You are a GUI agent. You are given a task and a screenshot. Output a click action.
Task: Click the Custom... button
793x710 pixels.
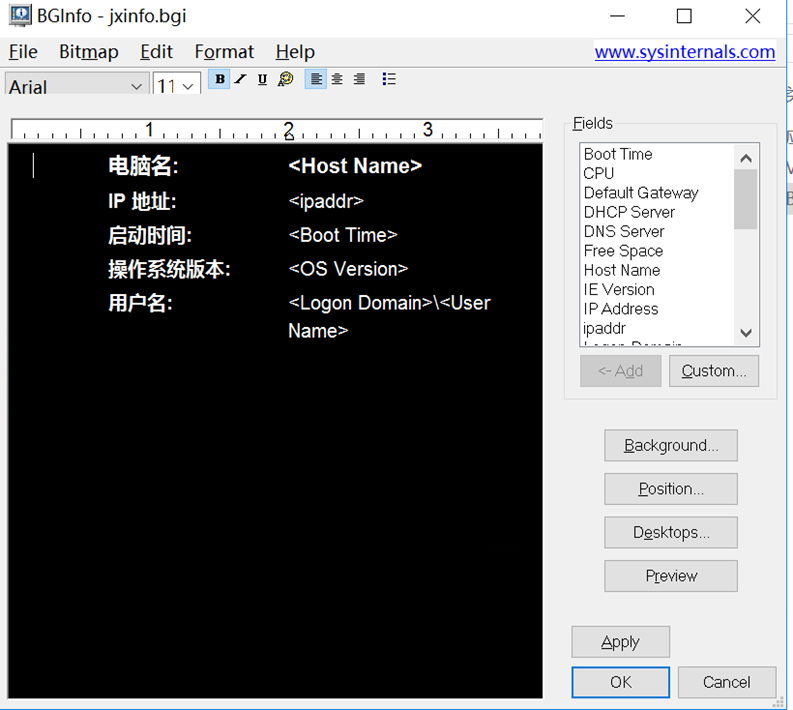pos(714,371)
